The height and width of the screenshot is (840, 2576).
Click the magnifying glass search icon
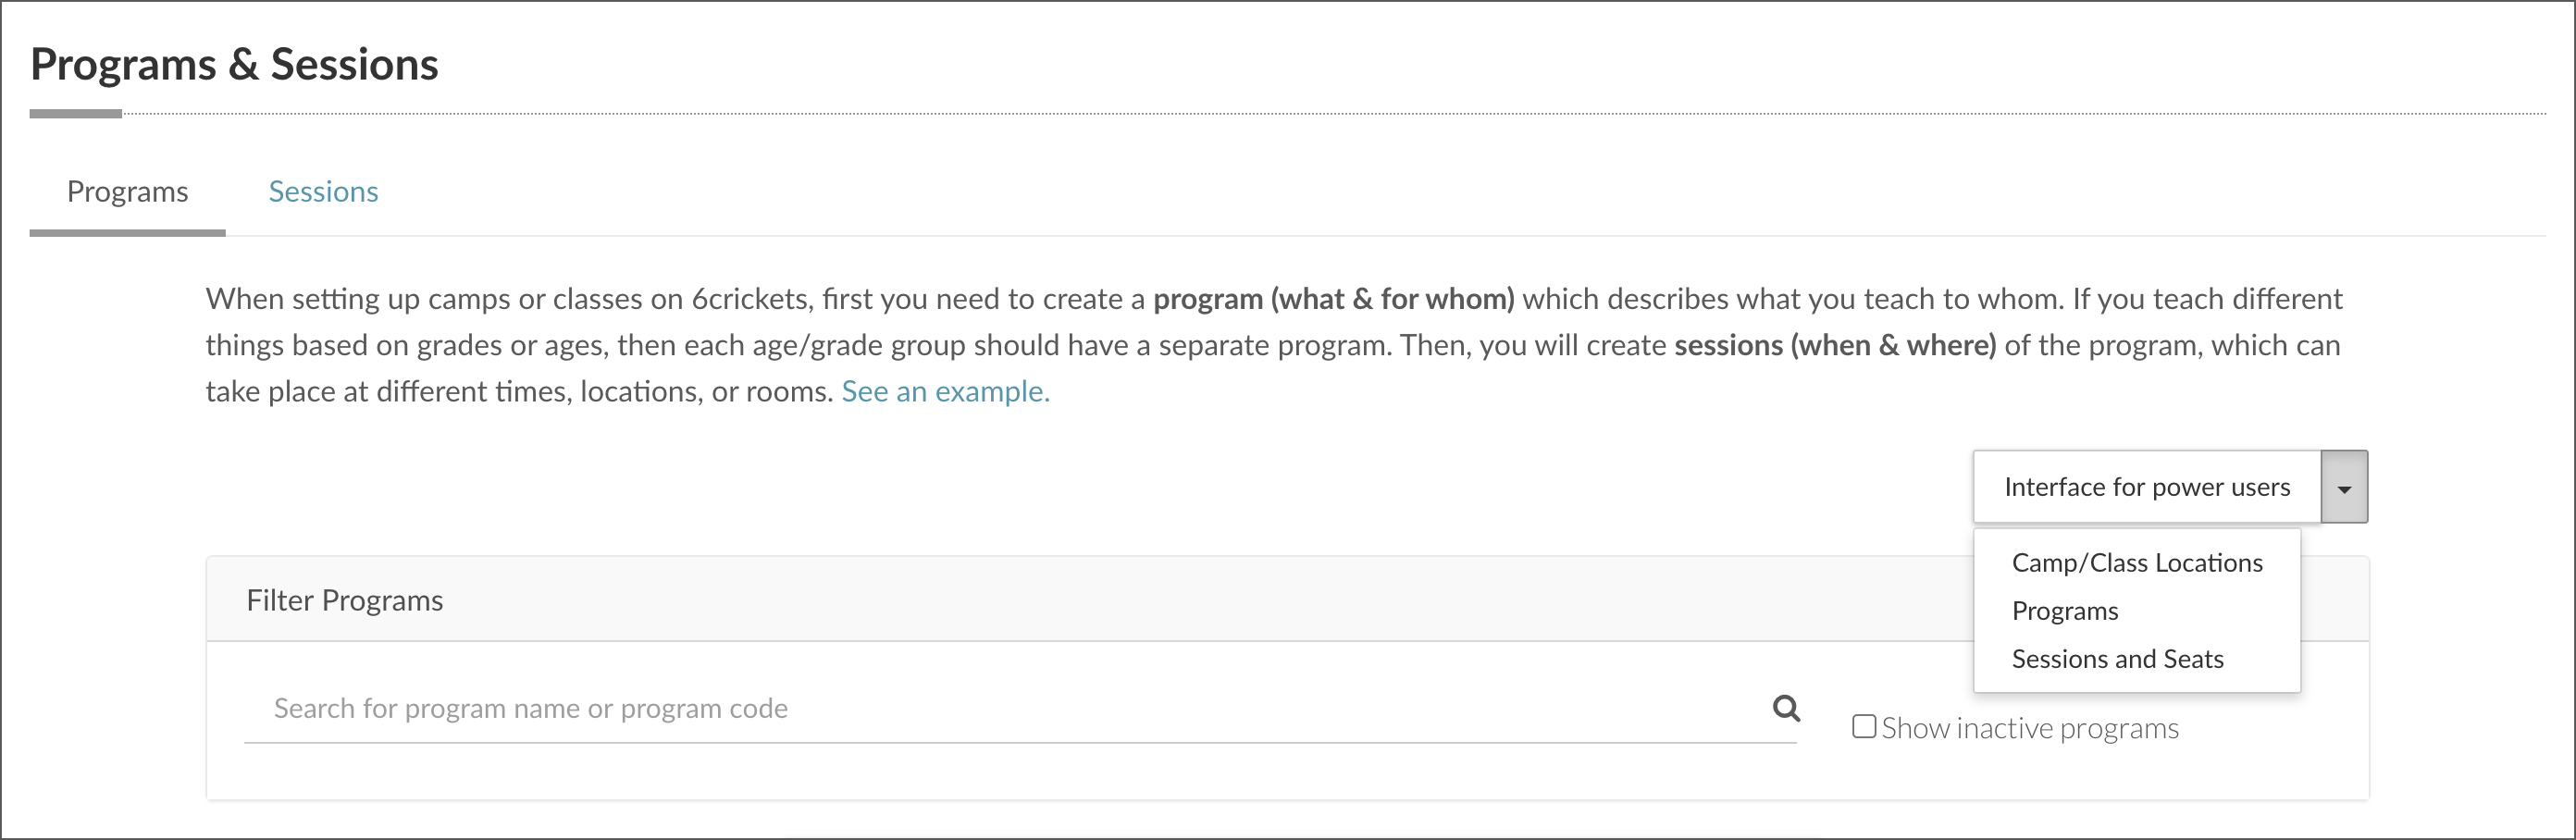click(1786, 708)
